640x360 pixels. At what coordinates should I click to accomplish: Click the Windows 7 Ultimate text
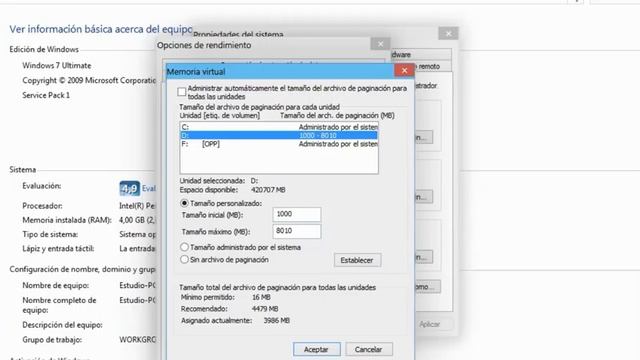(x=57, y=65)
